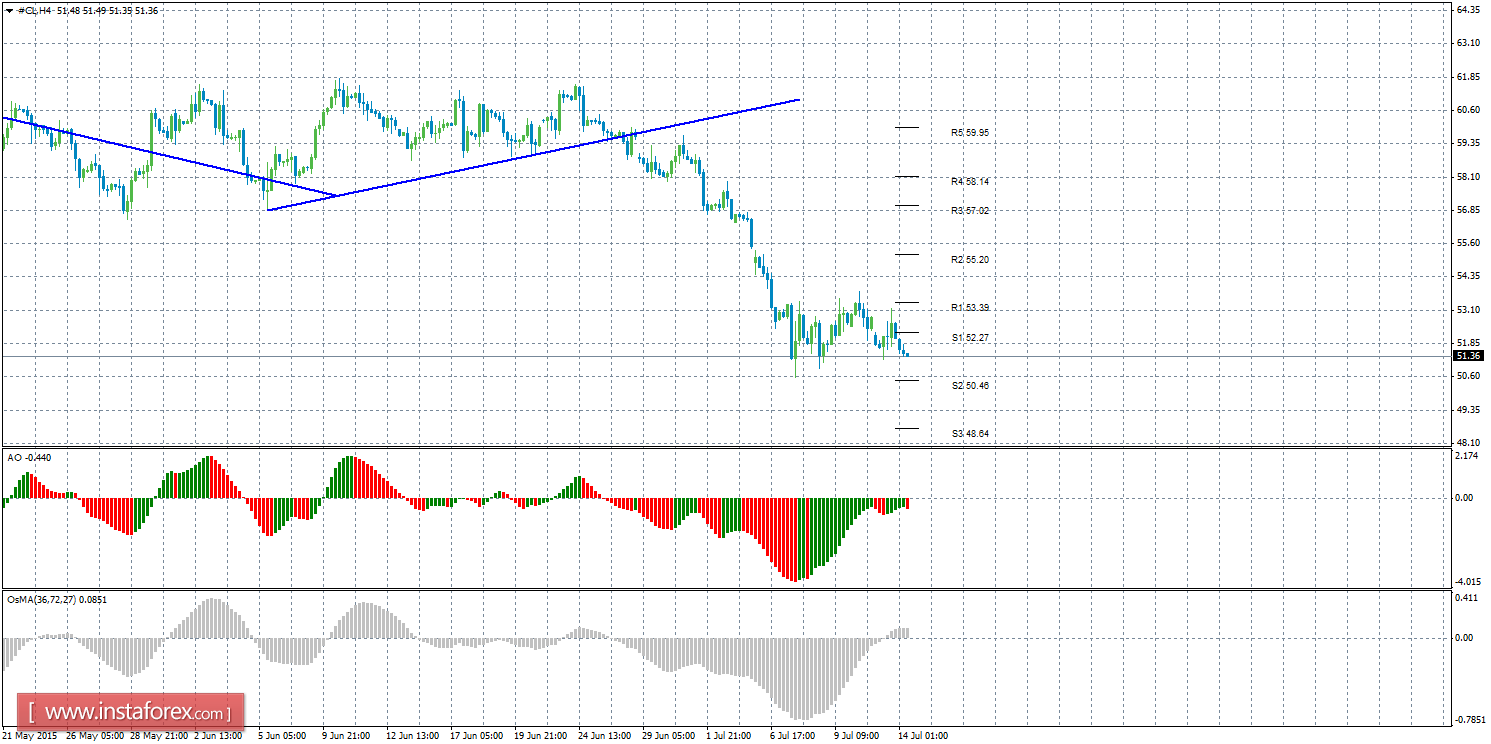The image size is (1491, 744).
Task: Click the current price tag 51.36
Action: (x=1468, y=356)
